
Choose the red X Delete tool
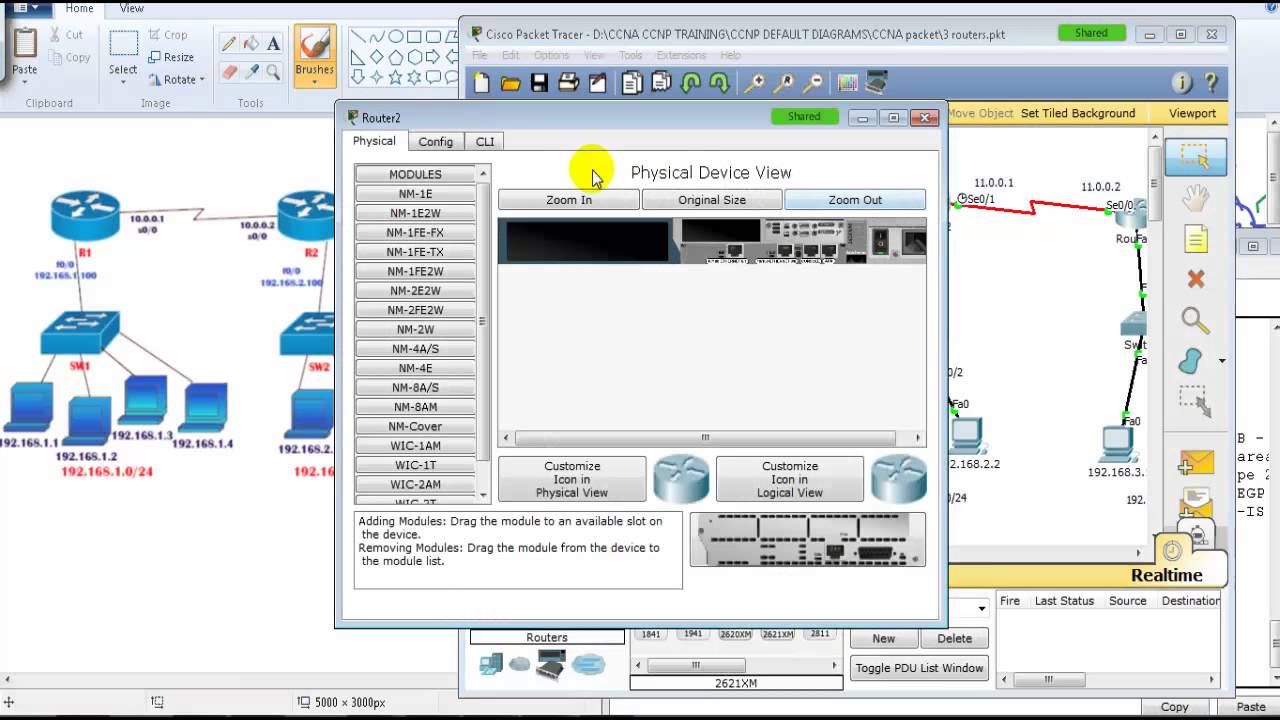[x=1195, y=279]
